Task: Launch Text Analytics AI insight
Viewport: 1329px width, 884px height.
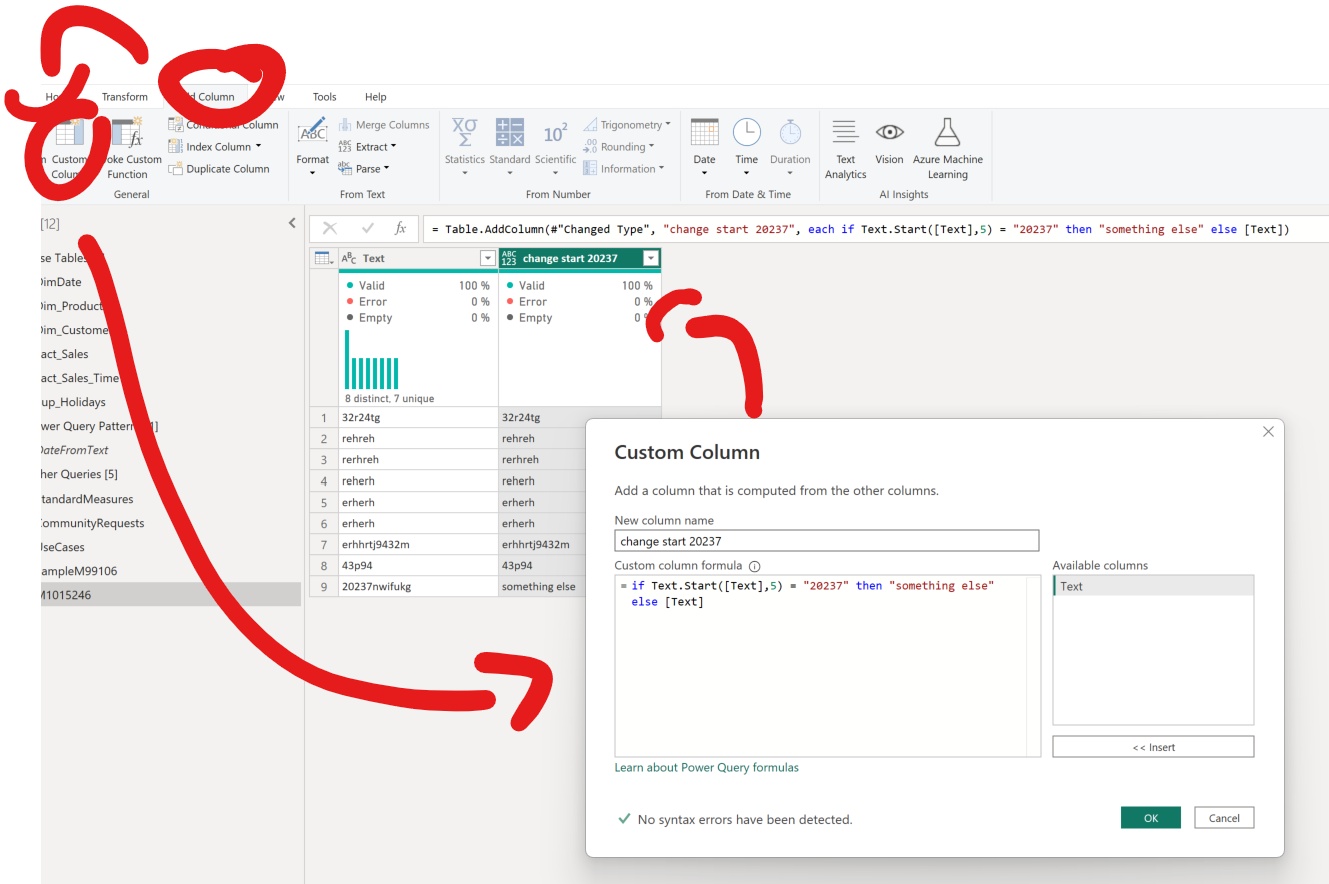Action: click(x=845, y=148)
